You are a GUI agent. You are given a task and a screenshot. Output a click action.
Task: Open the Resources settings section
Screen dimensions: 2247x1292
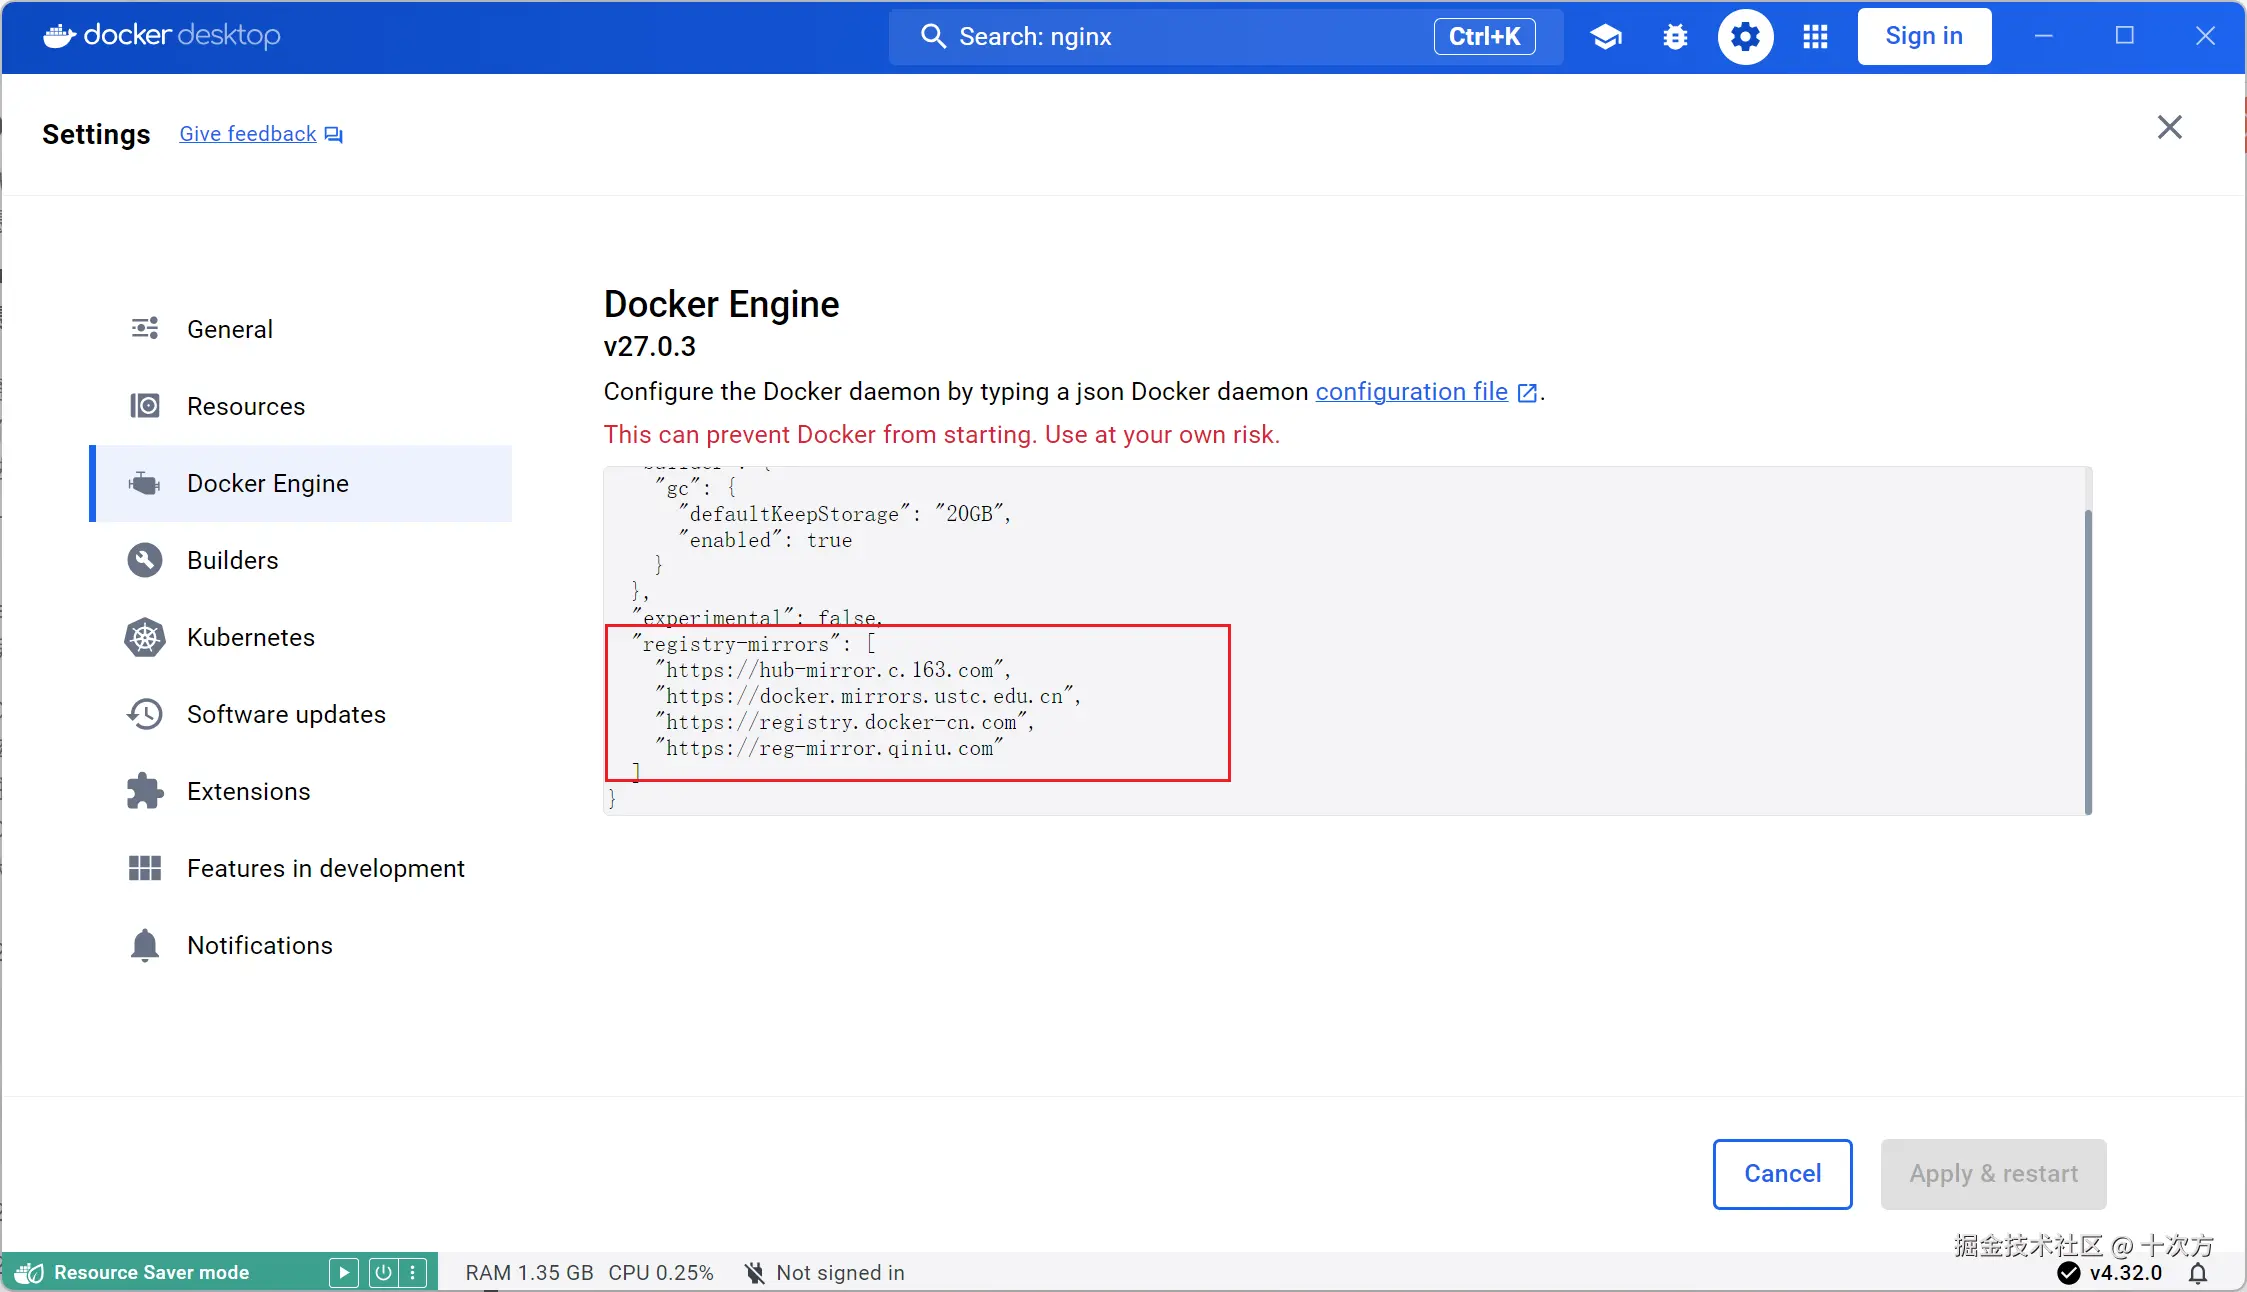300,406
